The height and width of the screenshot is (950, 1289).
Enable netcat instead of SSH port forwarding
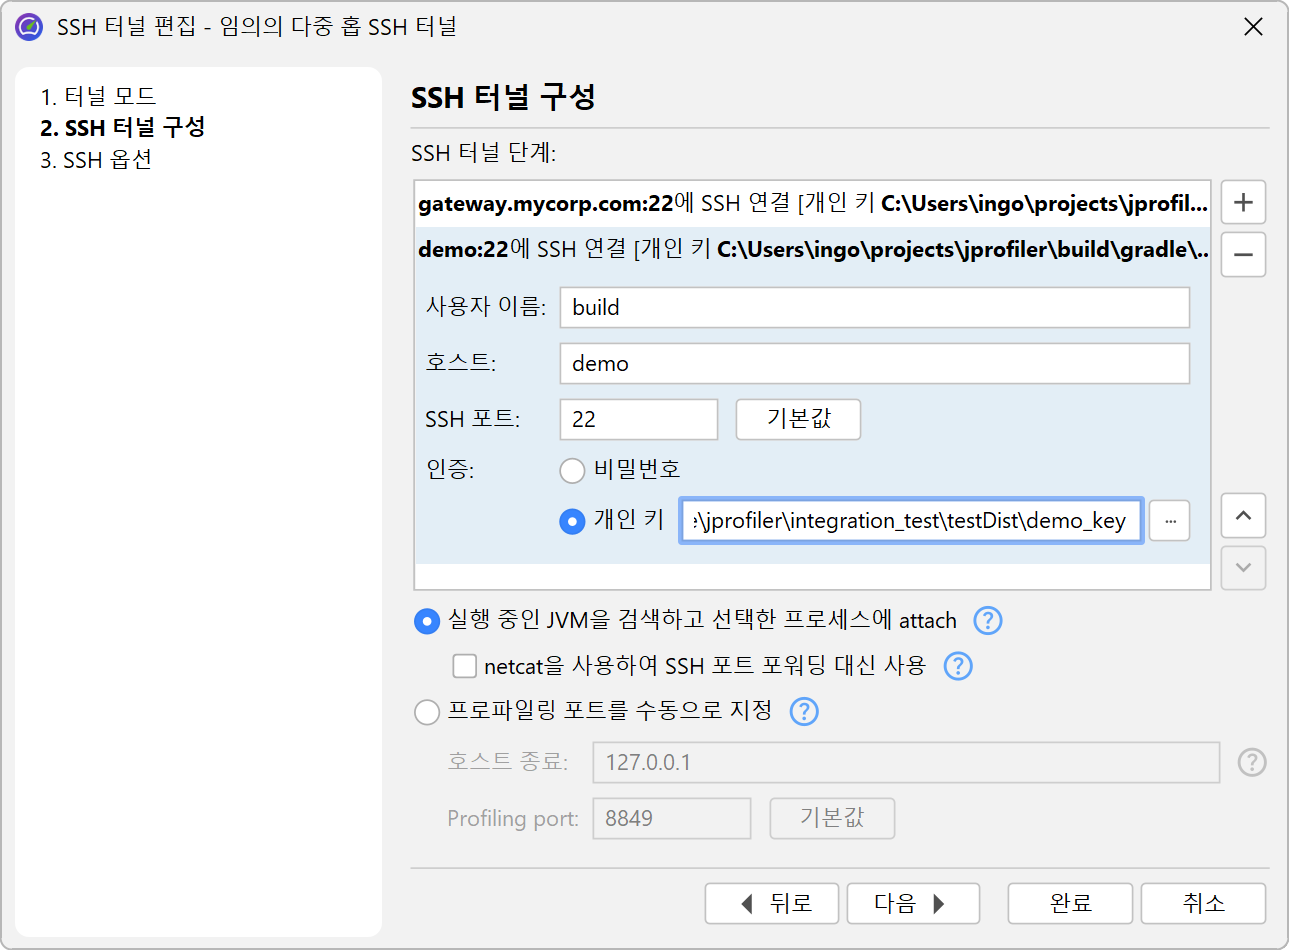coord(465,666)
